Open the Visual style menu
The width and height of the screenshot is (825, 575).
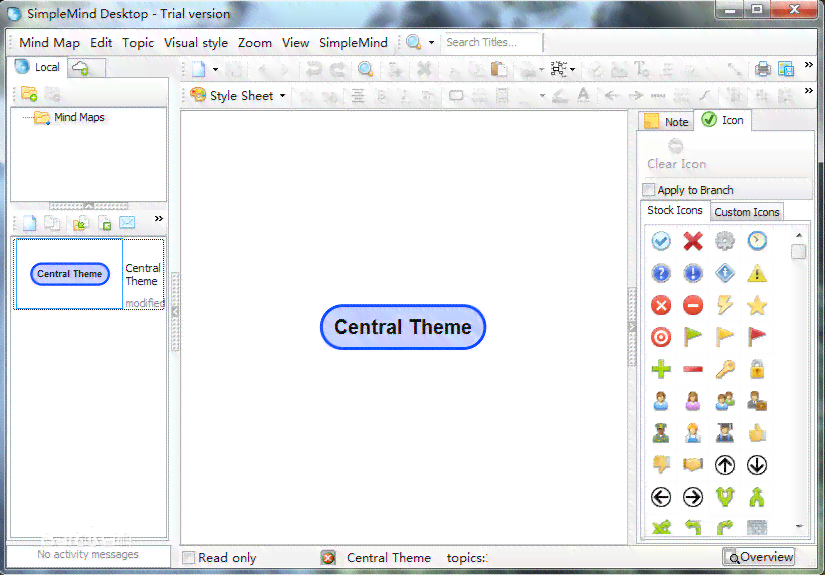click(x=196, y=43)
